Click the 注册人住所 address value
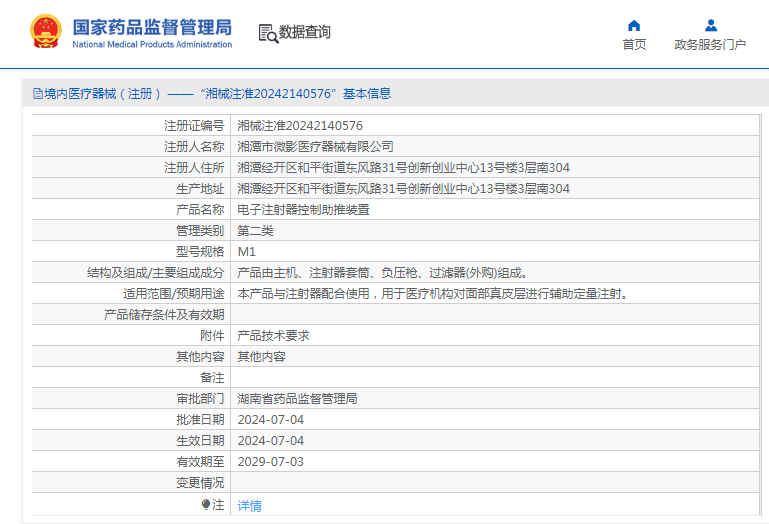 pyautogui.click(x=404, y=168)
